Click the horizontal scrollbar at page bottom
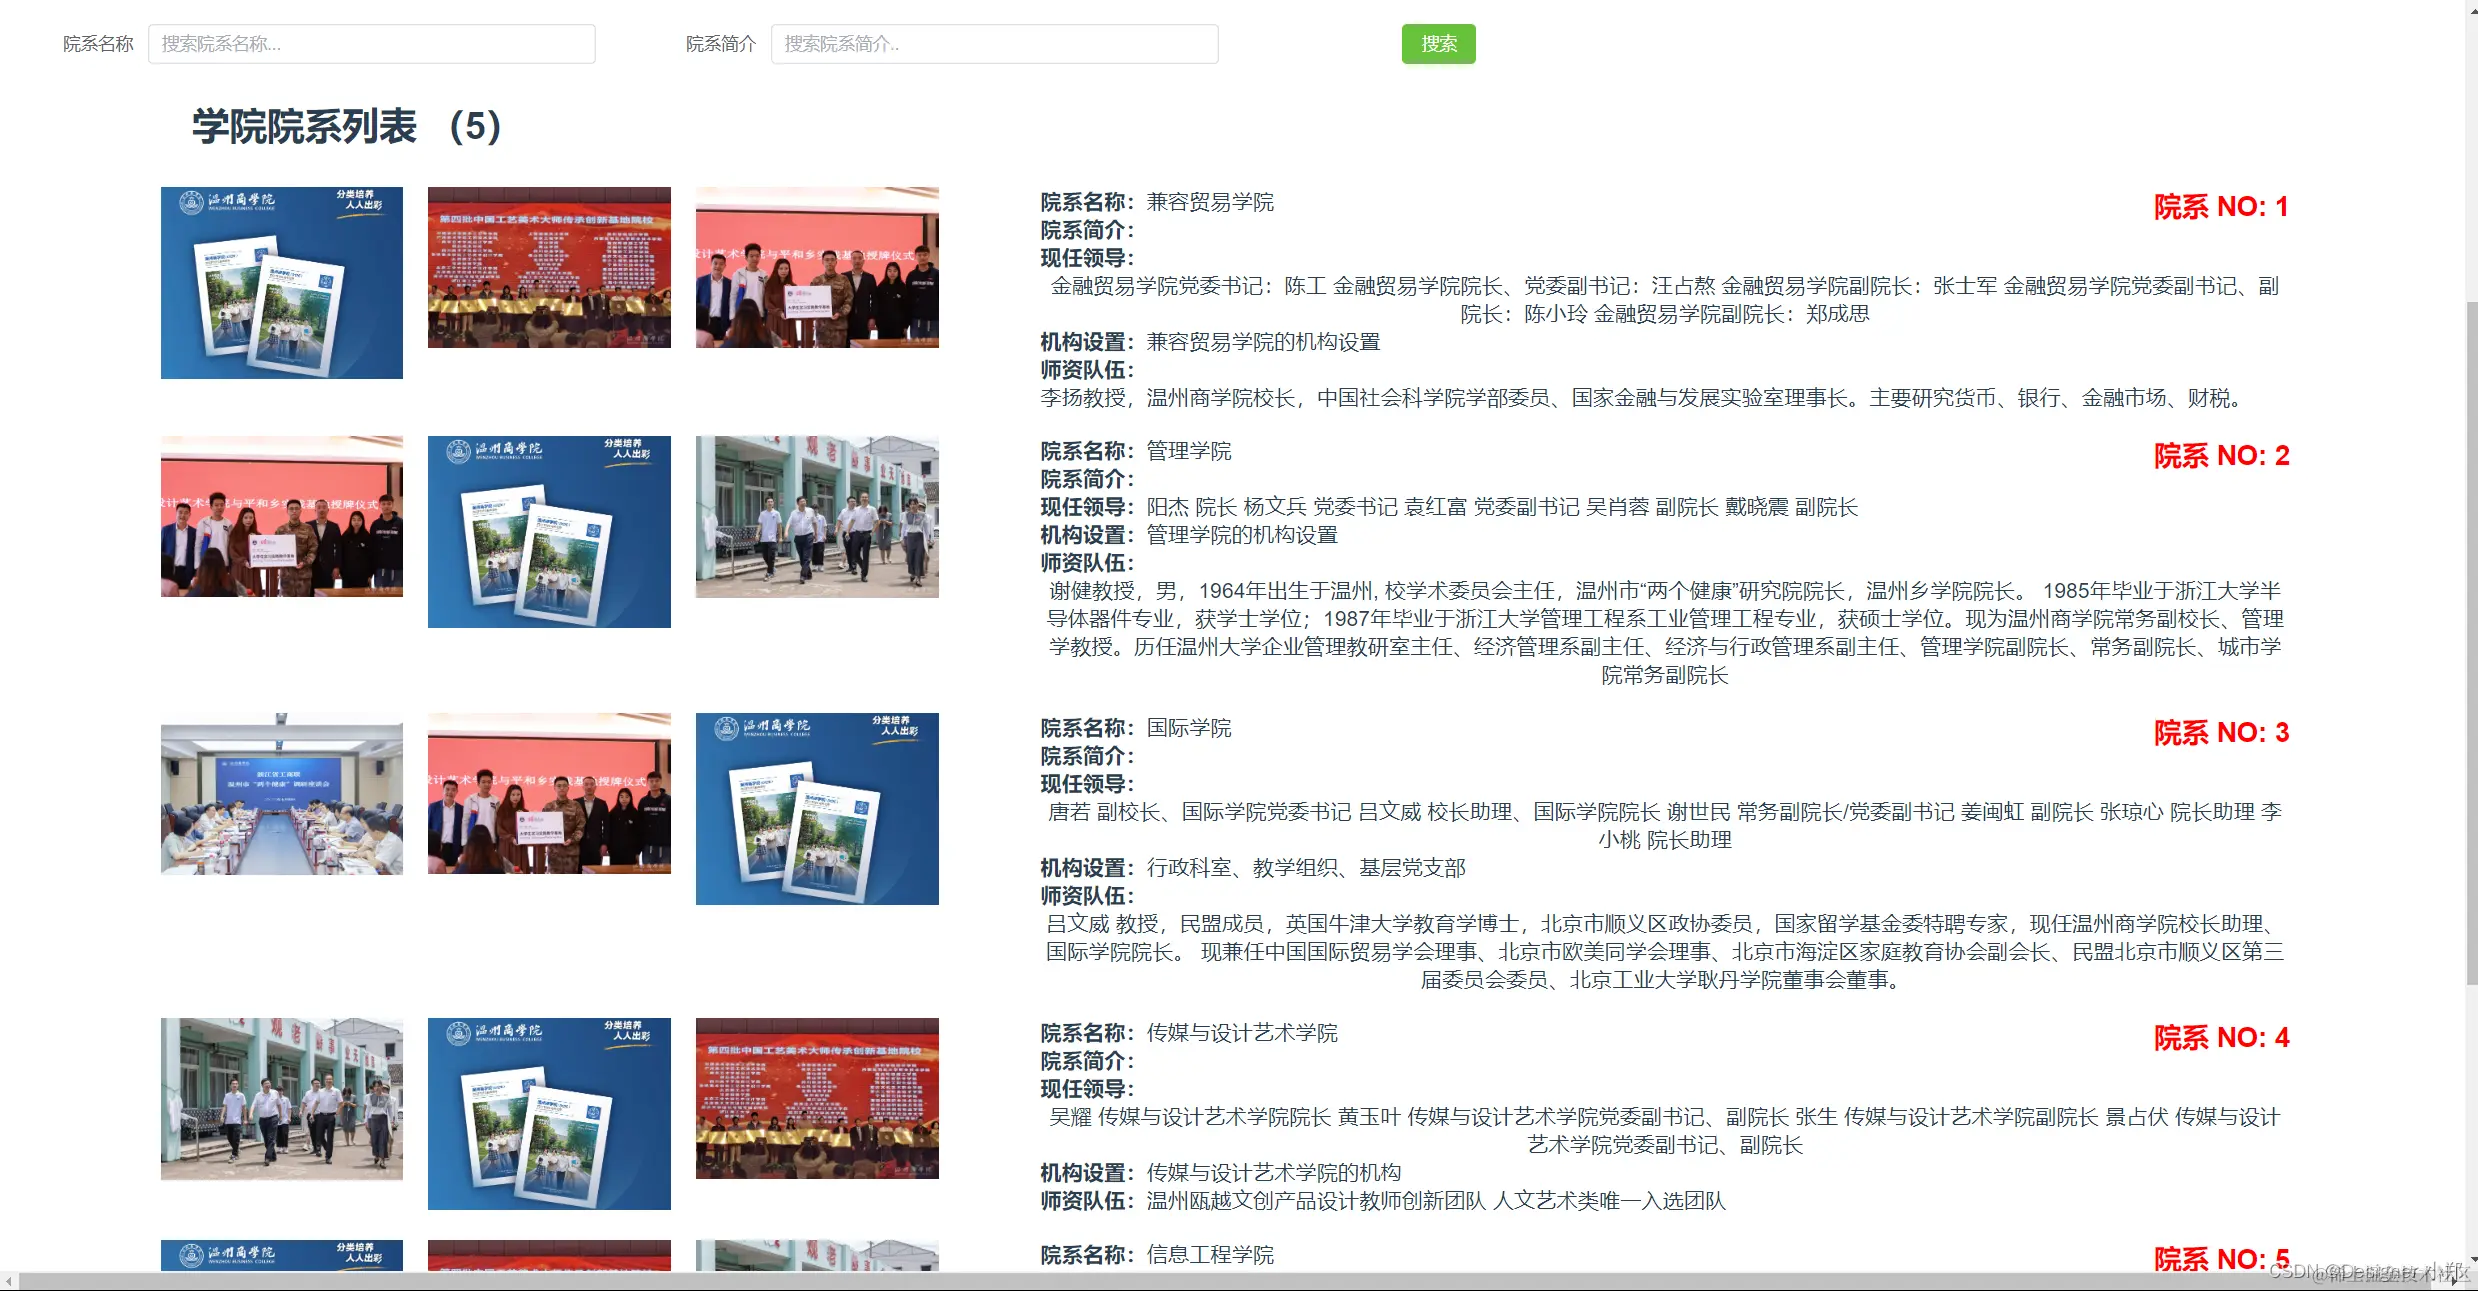 (x=1200, y=1284)
